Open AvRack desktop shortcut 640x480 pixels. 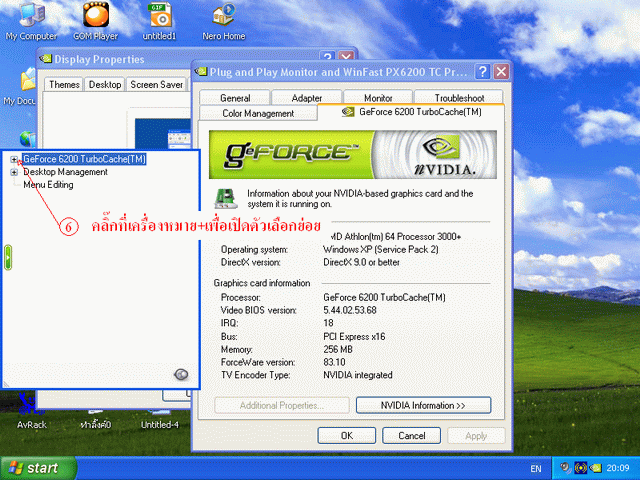pyautogui.click(x=31, y=412)
